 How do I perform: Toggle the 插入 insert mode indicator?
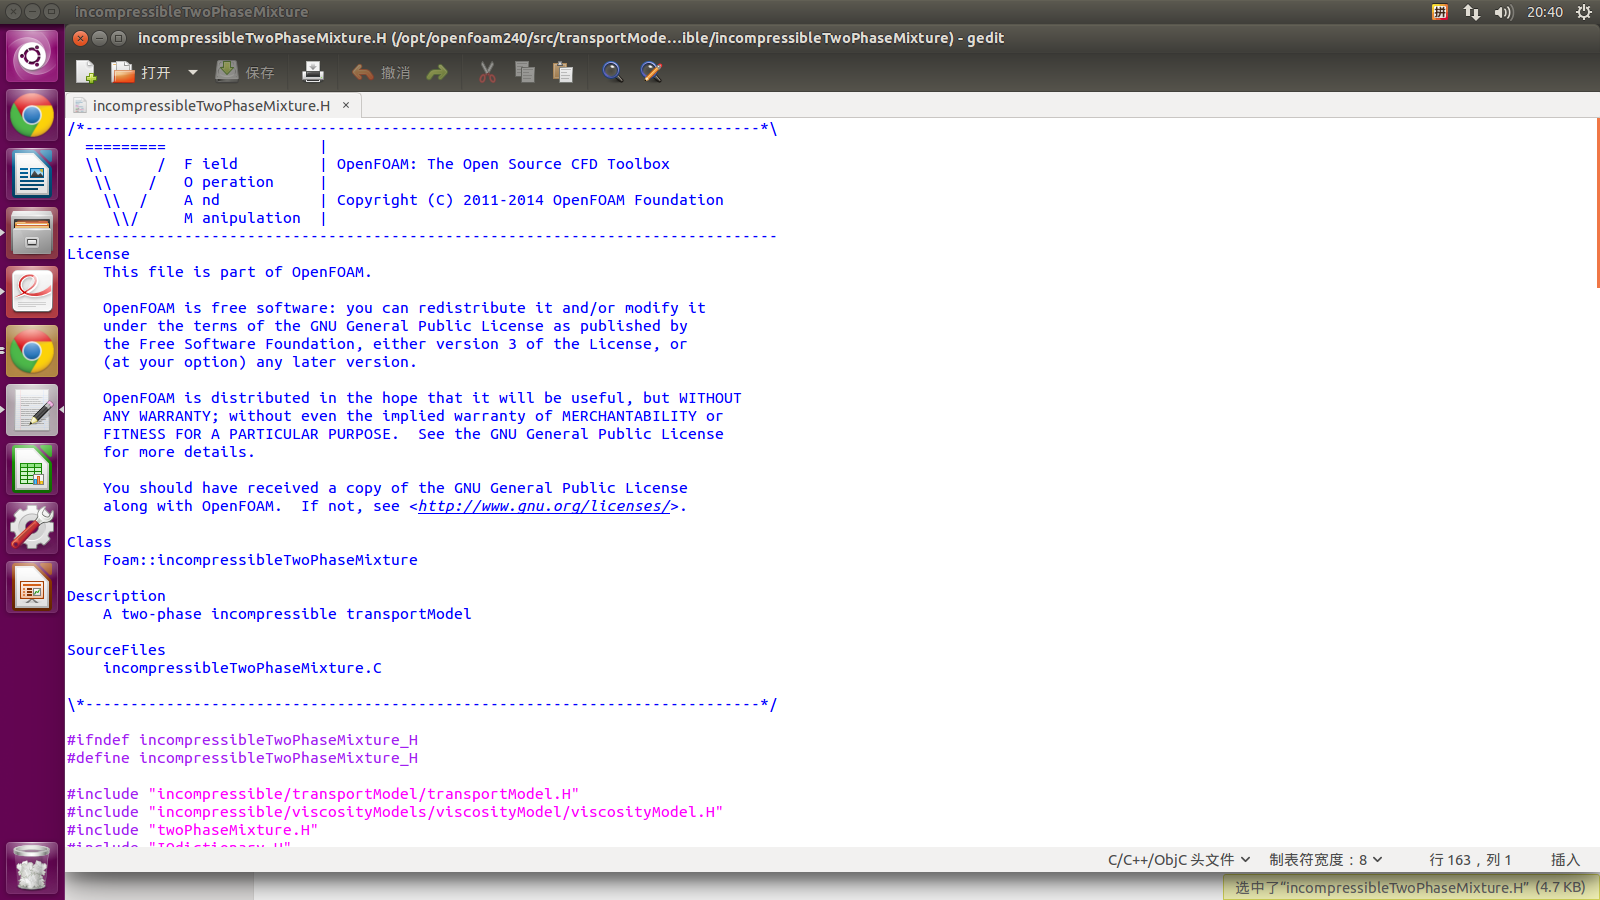1565,860
